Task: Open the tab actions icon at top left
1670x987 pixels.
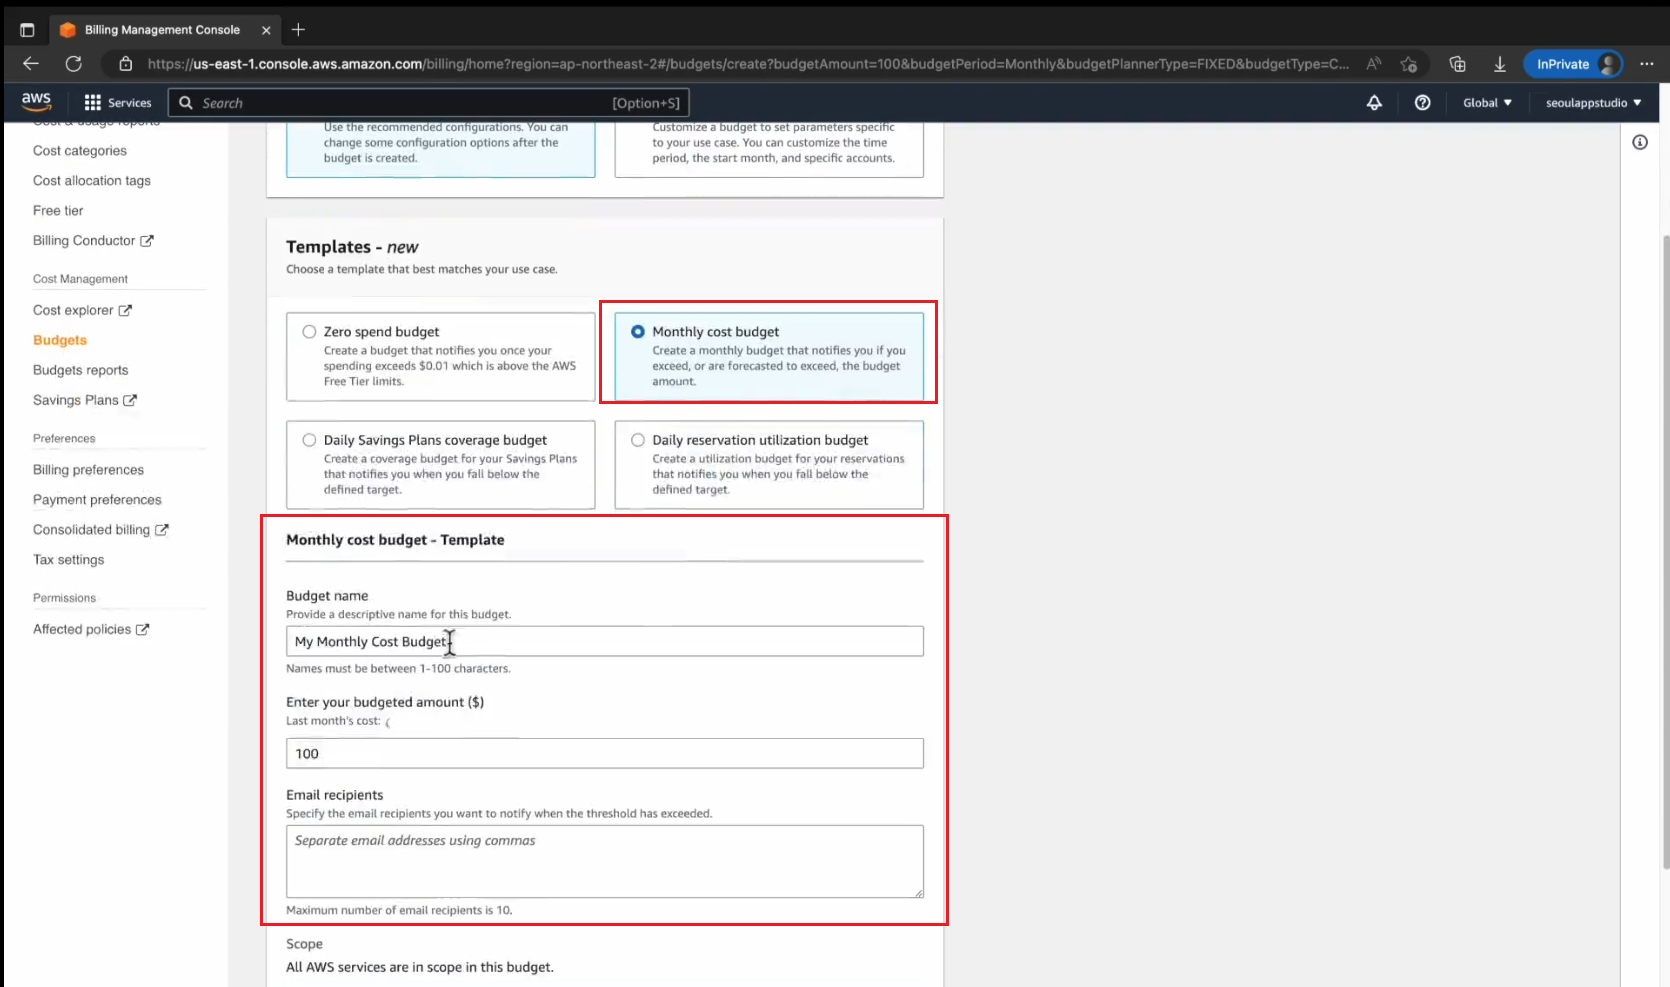Action: [27, 30]
